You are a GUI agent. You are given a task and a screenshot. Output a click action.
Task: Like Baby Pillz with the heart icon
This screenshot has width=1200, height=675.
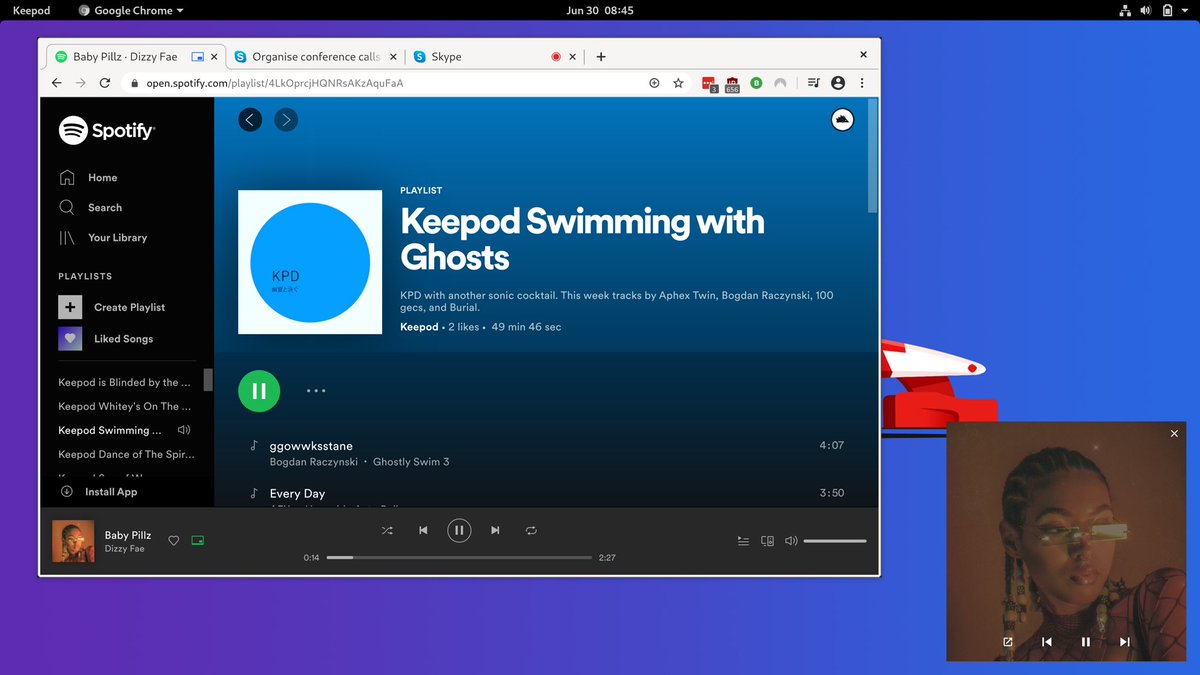pyautogui.click(x=174, y=541)
